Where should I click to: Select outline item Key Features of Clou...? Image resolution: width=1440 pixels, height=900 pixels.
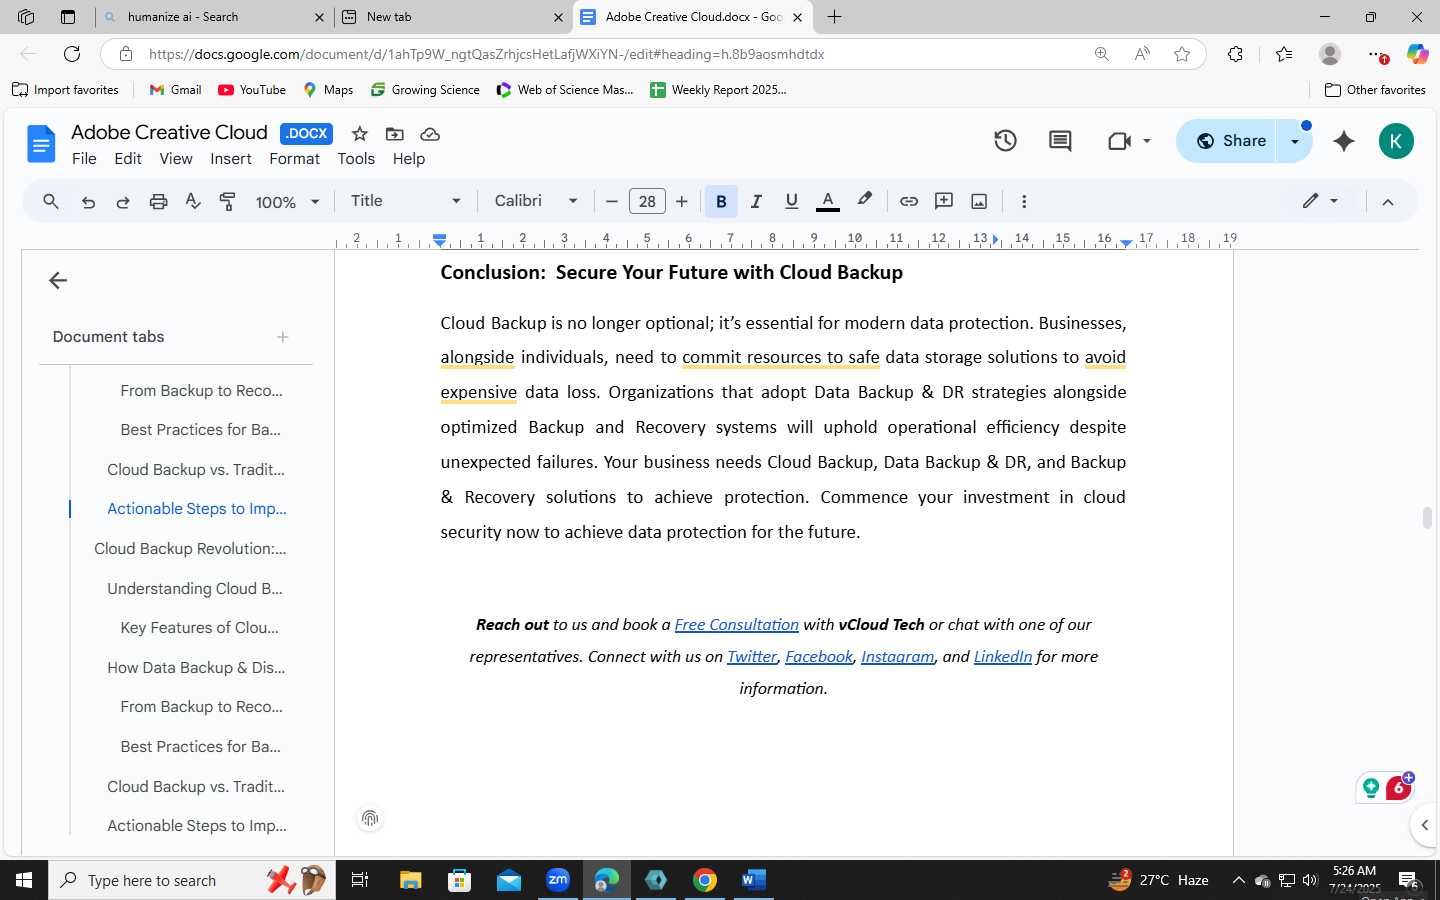[200, 628]
